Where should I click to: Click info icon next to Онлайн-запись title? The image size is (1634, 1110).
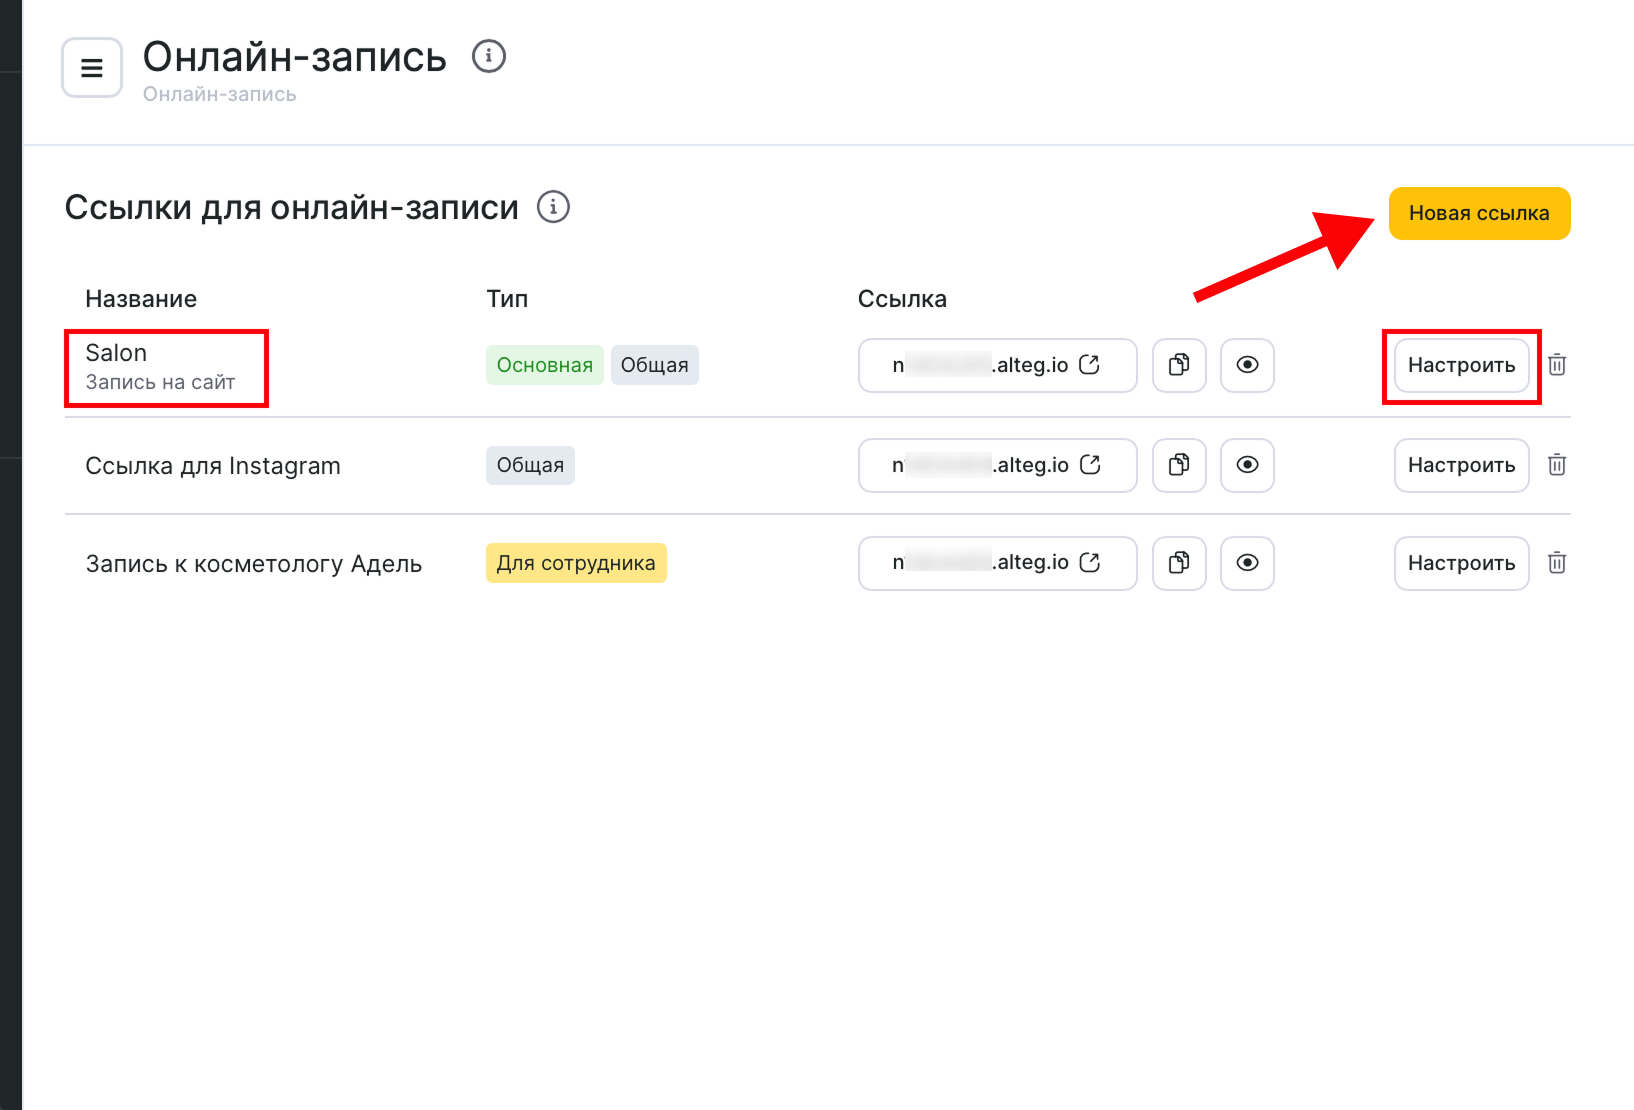[488, 56]
